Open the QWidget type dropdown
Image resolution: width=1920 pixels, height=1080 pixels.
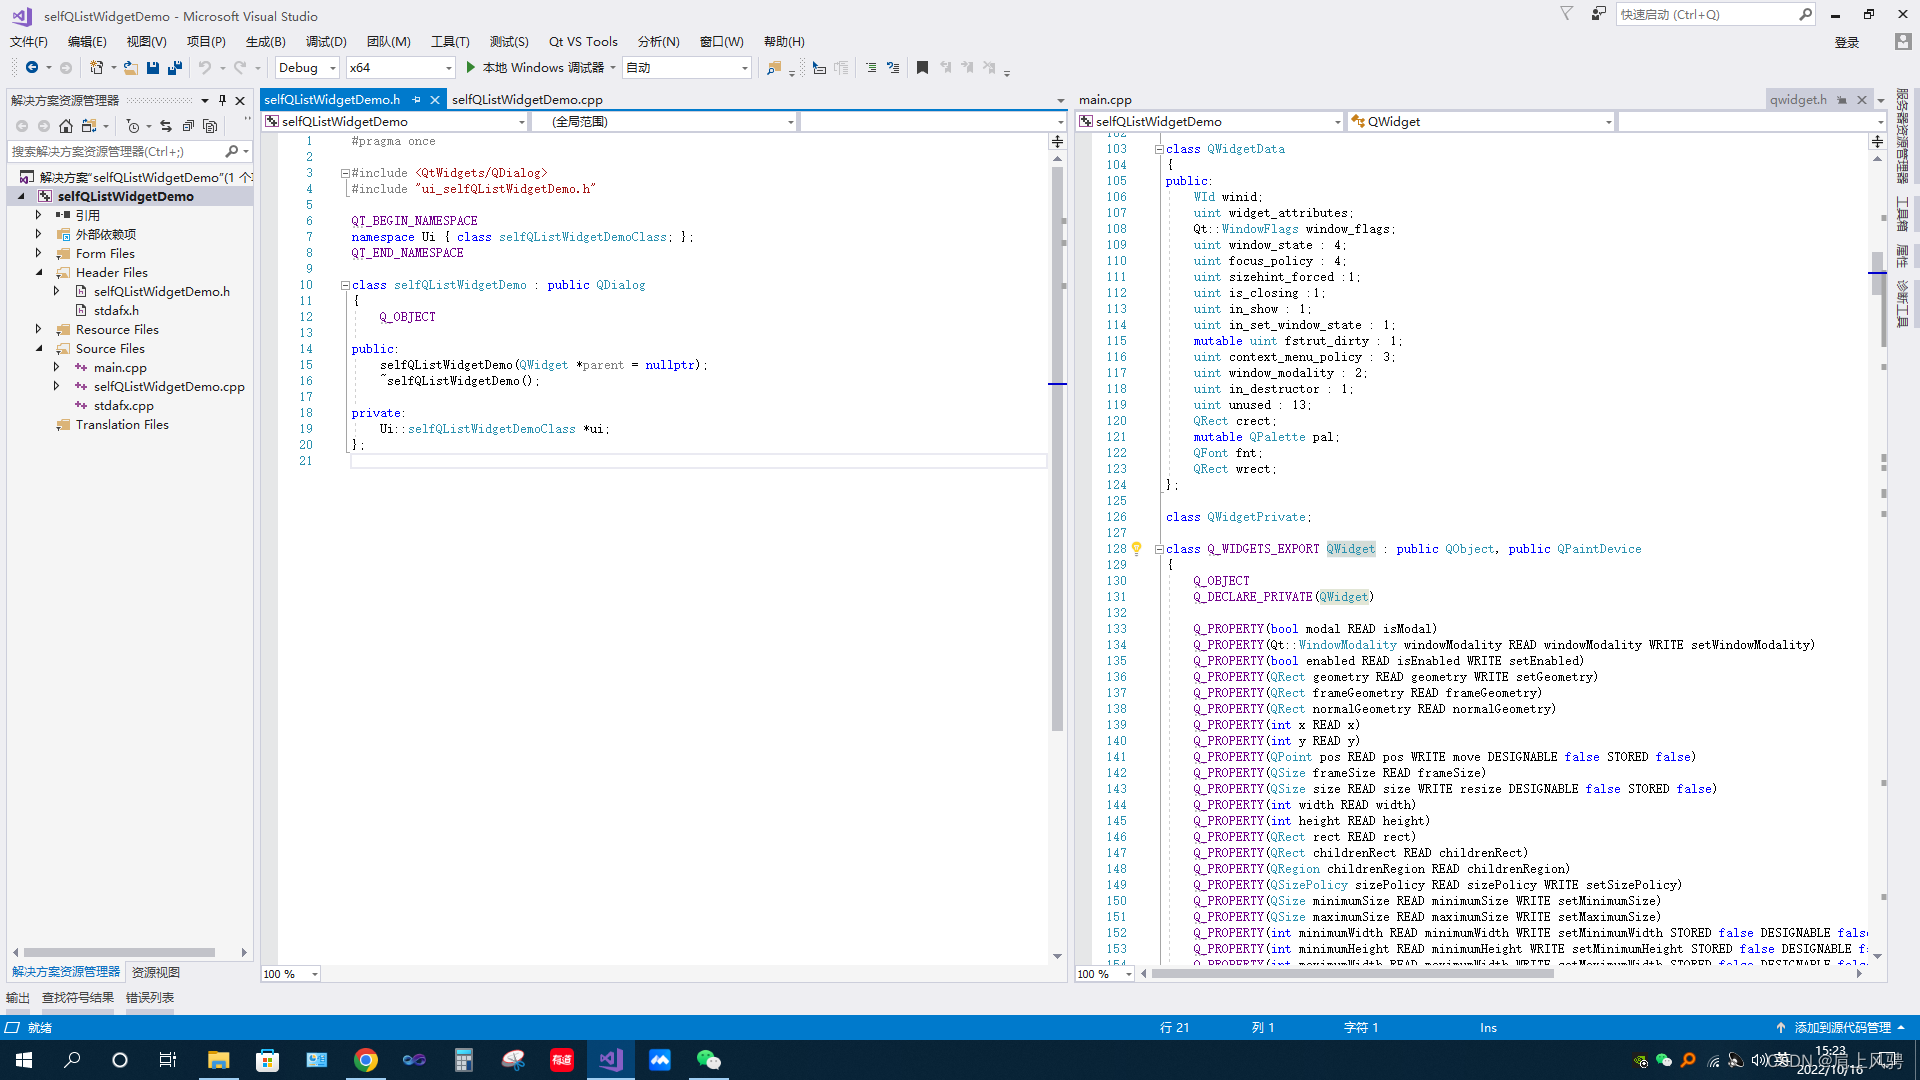pos(1481,121)
